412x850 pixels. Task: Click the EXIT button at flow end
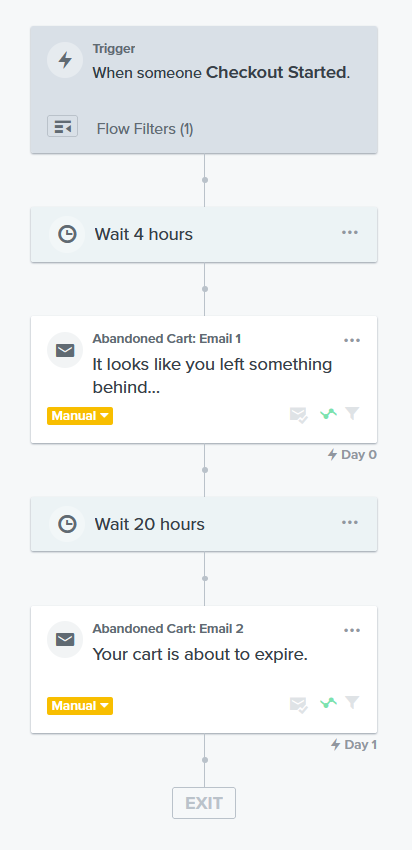pos(204,803)
